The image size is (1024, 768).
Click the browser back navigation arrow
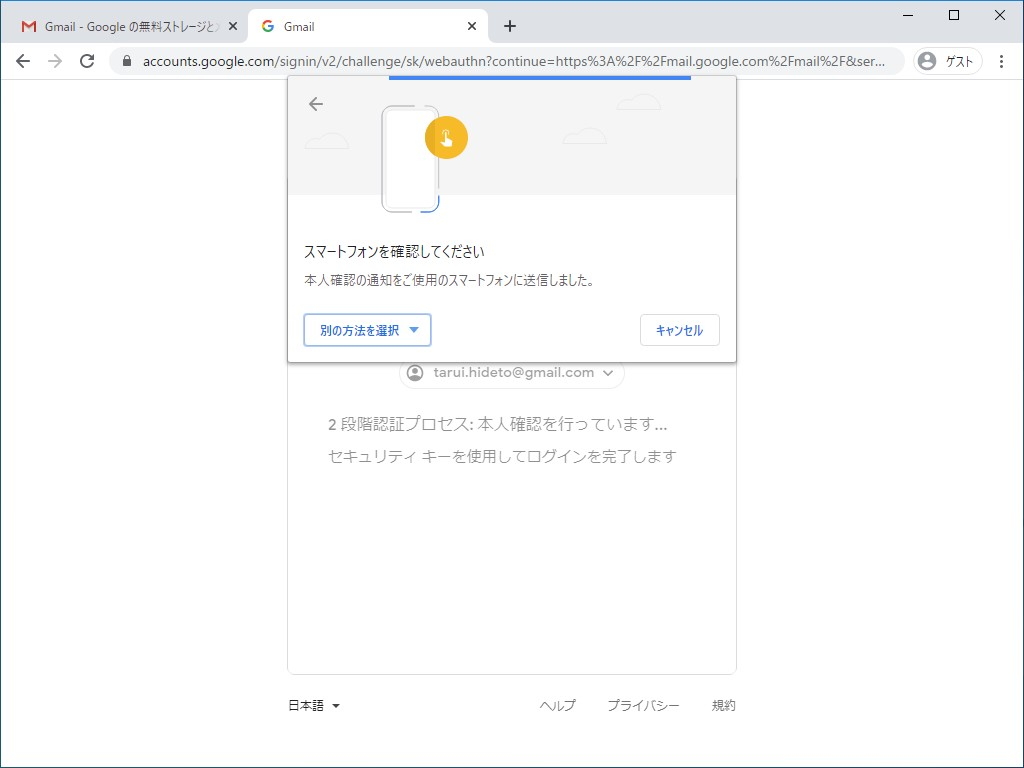click(x=23, y=61)
